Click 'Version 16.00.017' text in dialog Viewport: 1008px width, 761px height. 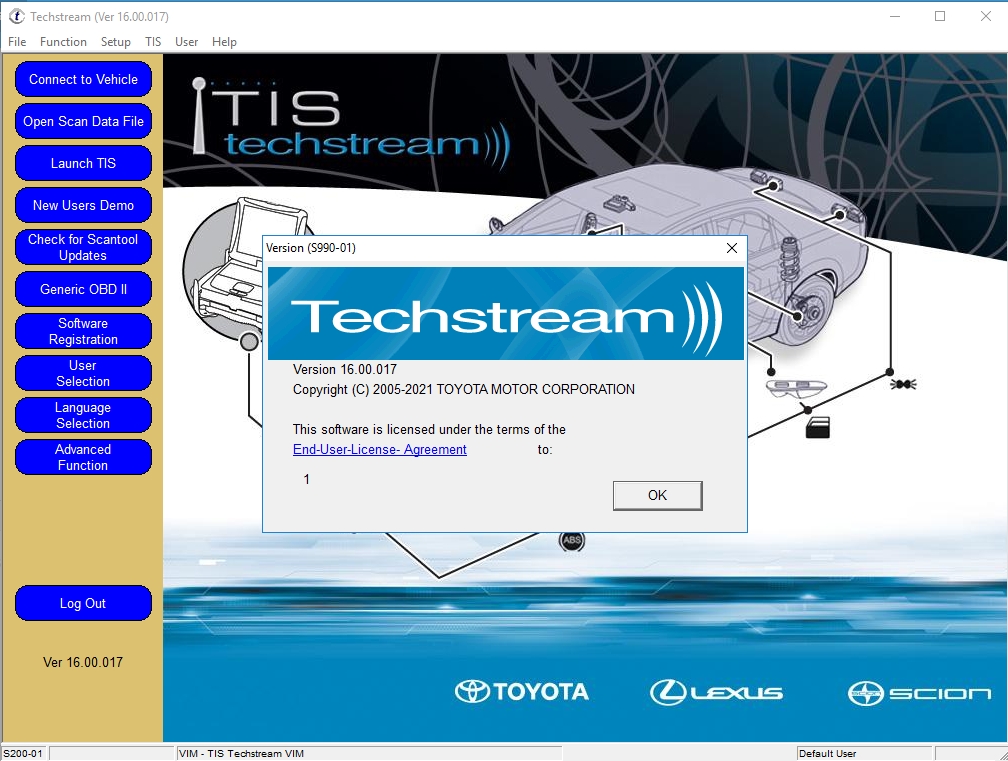tap(345, 370)
